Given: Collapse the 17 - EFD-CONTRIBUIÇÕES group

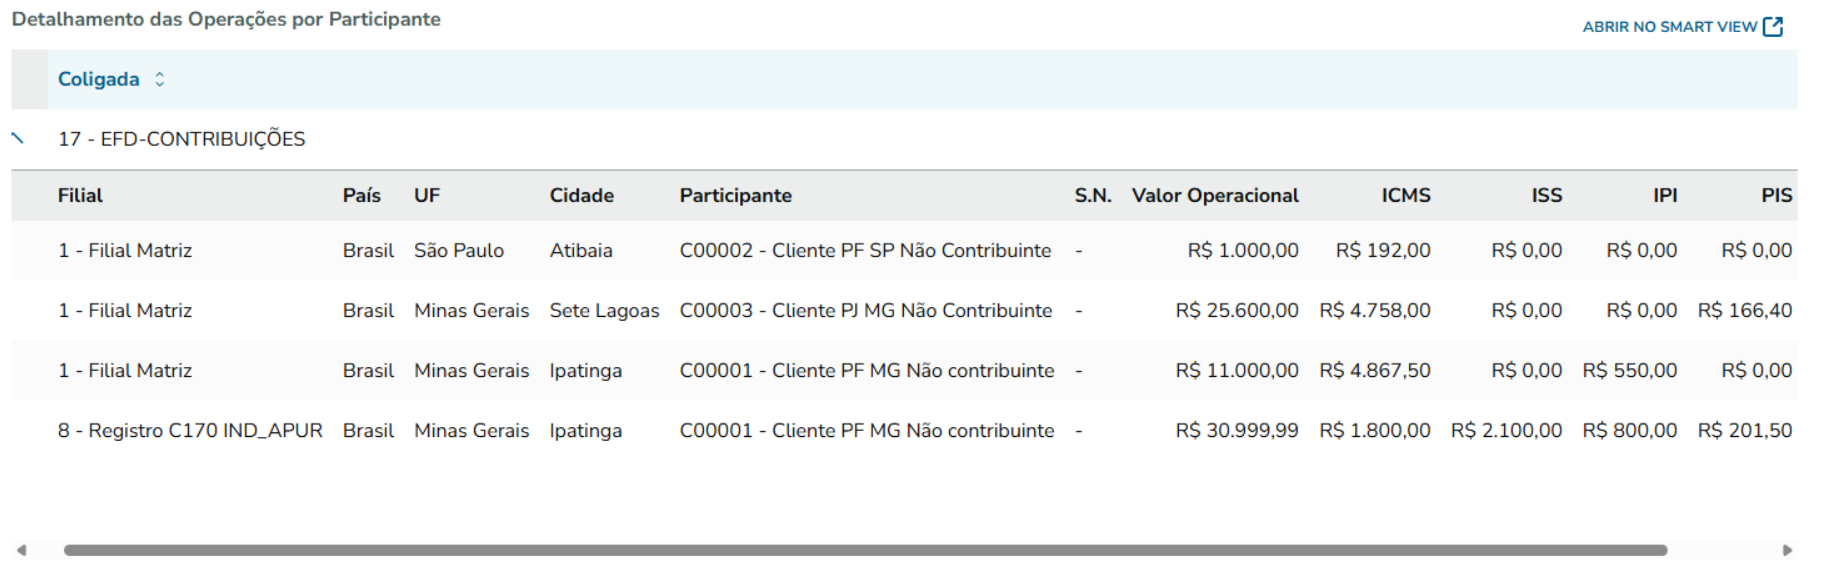Looking at the screenshot, I should pos(18,138).
